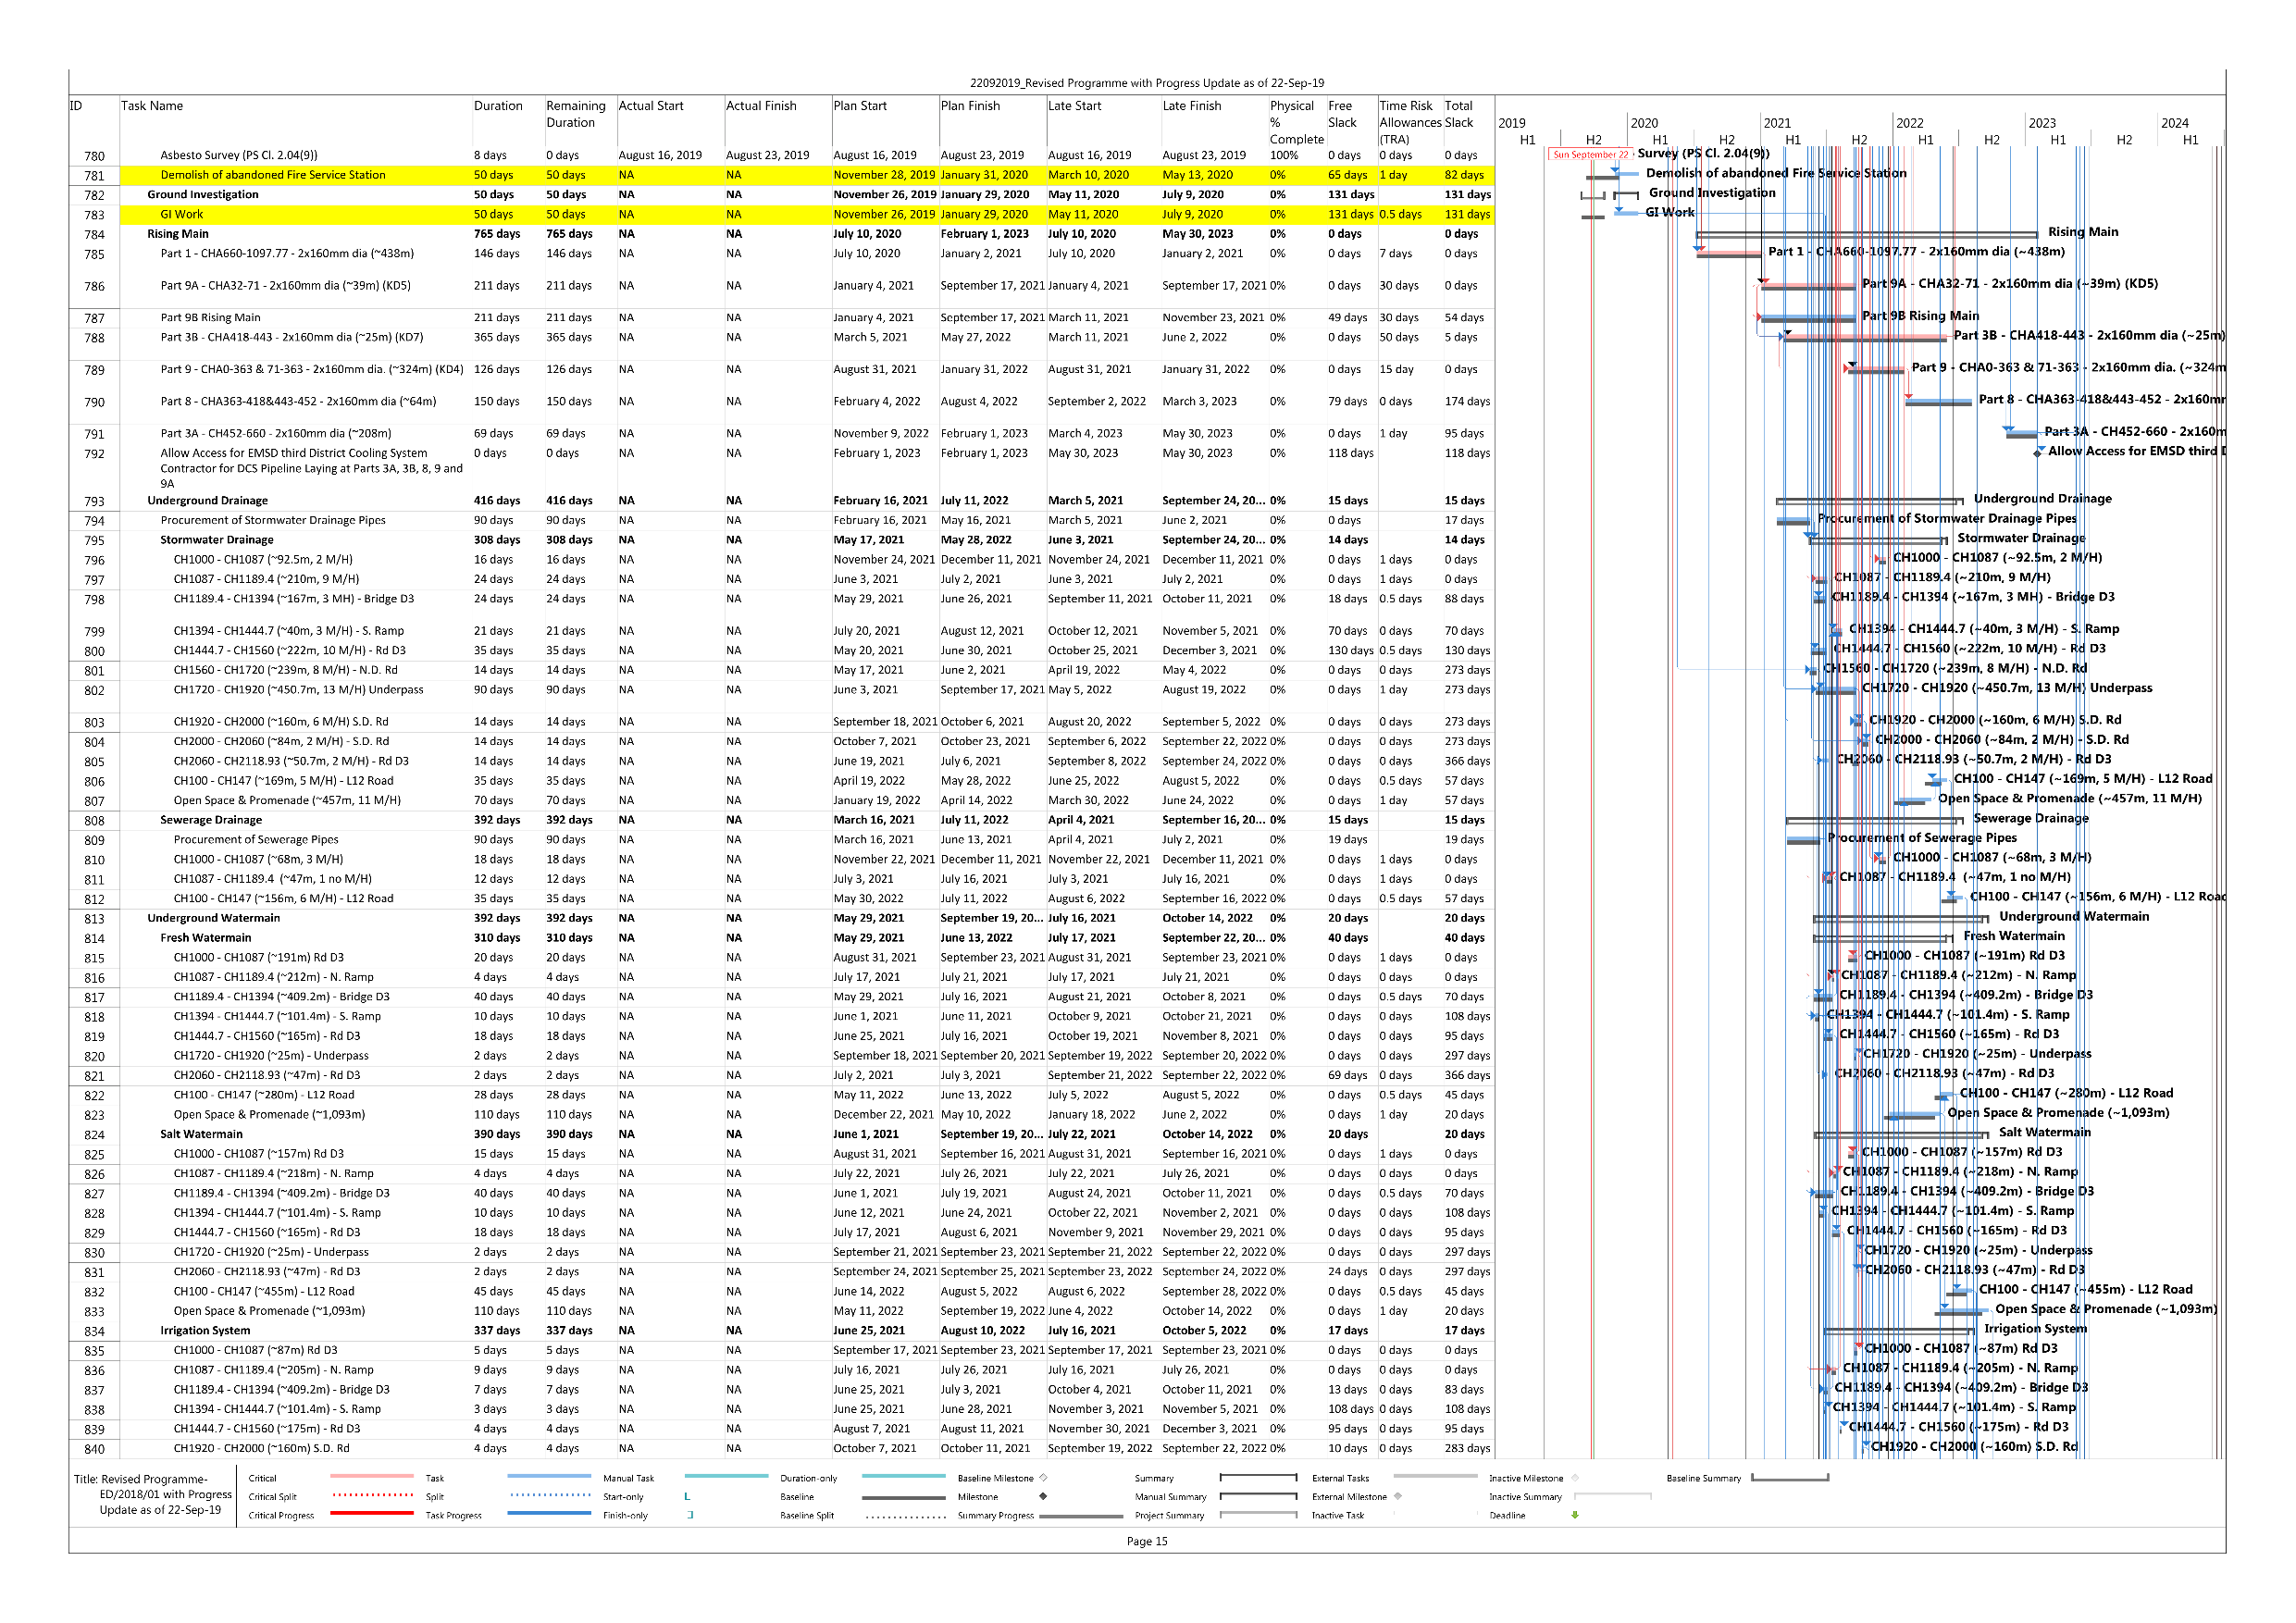Click the Finish-only bracket icon in legend
The width and height of the screenshot is (2296, 1623).
[x=690, y=1516]
